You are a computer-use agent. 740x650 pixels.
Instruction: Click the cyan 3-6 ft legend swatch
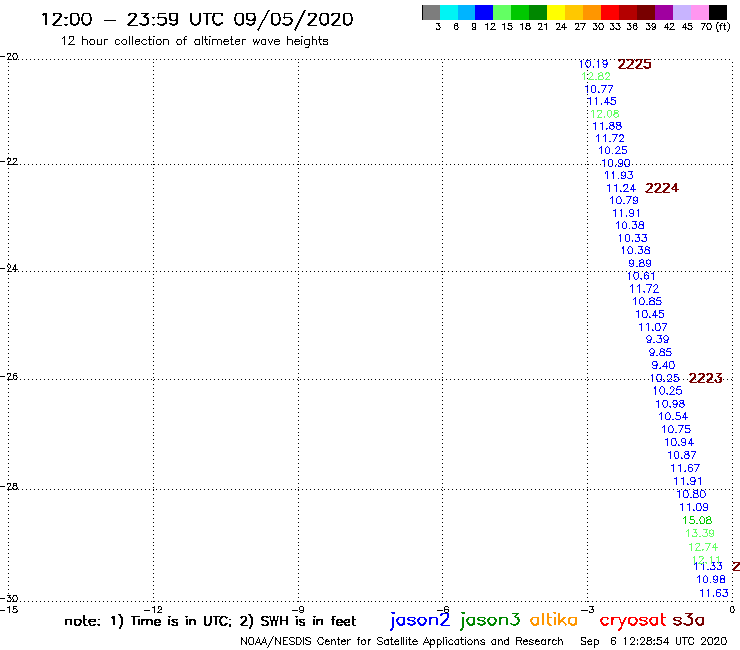(449, 12)
